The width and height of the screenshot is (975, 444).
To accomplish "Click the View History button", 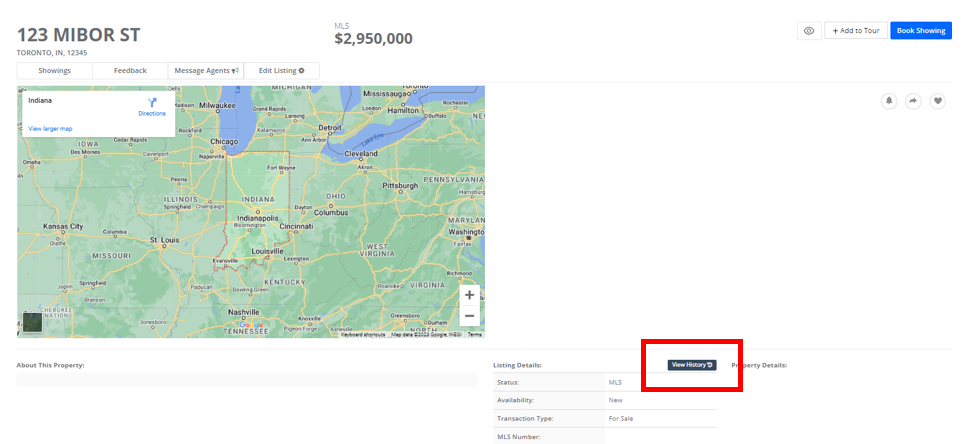I will [x=692, y=365].
